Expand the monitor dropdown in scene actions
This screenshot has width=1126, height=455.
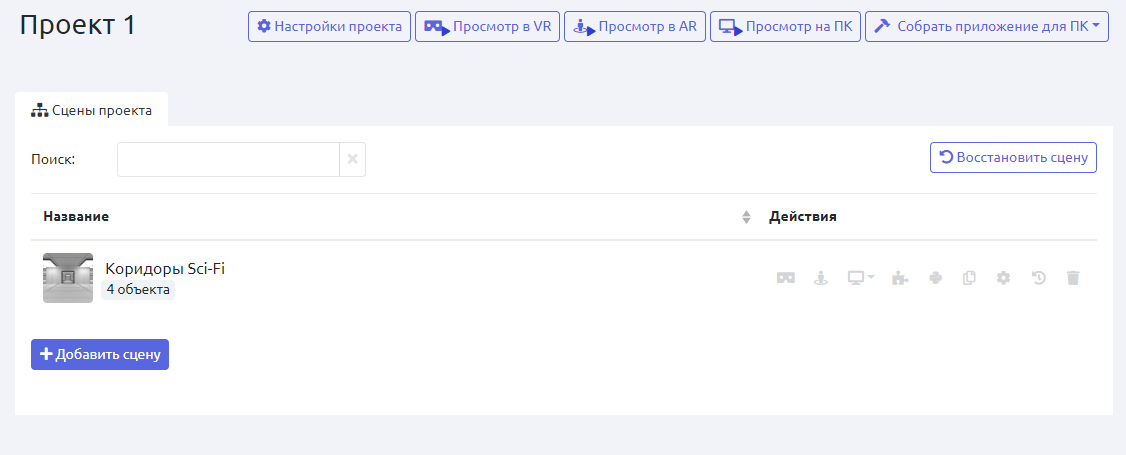(x=860, y=278)
